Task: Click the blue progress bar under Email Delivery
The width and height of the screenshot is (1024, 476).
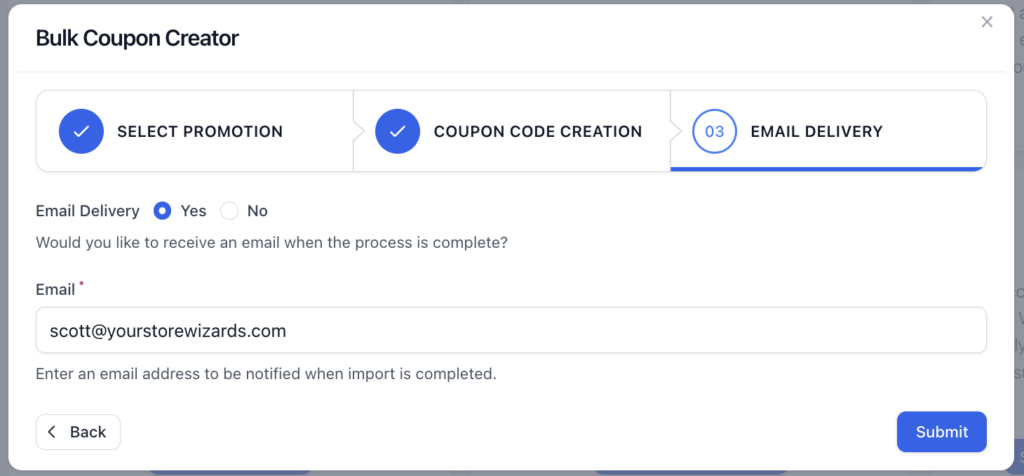Action: (828, 169)
